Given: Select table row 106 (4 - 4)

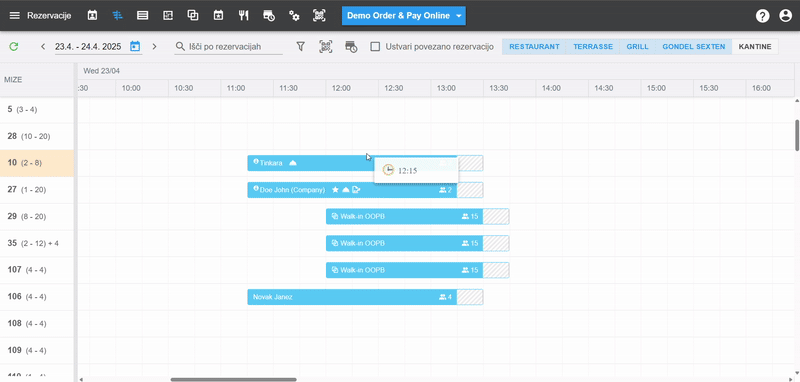Looking at the screenshot, I should point(37,297).
